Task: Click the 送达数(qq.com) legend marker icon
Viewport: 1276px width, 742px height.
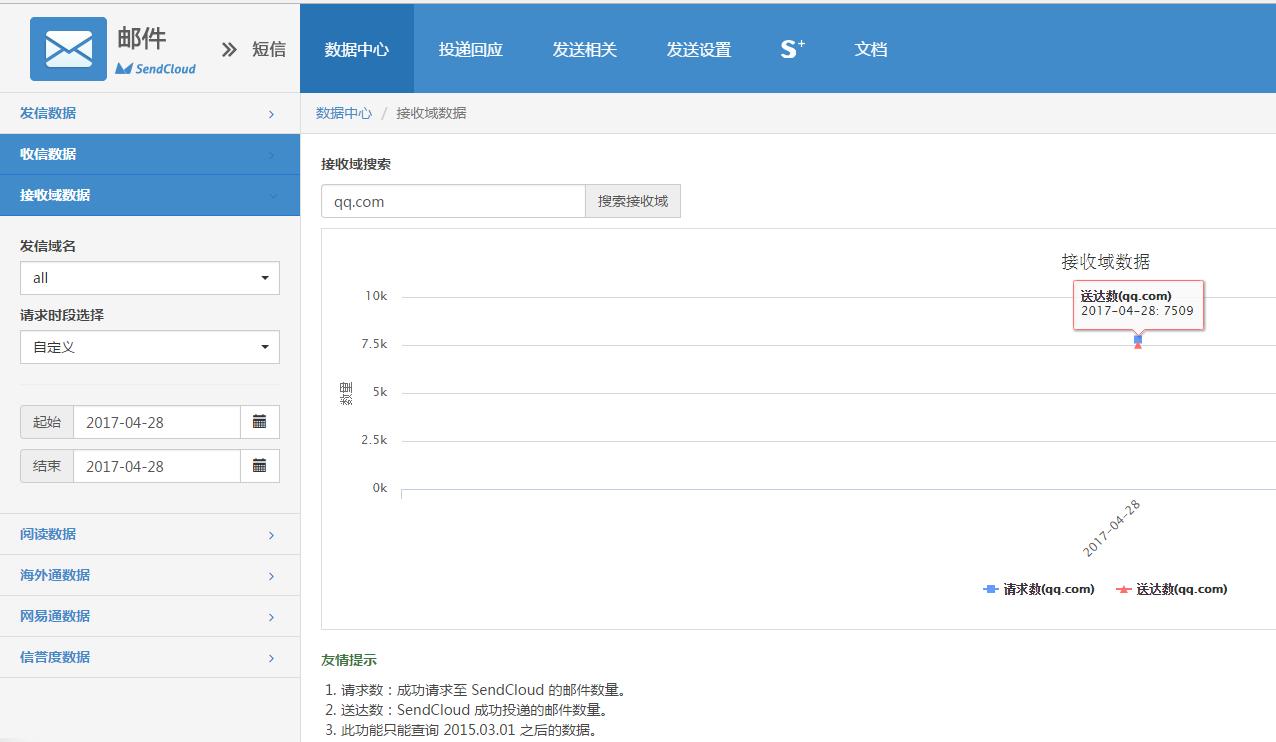Action: 1122,589
